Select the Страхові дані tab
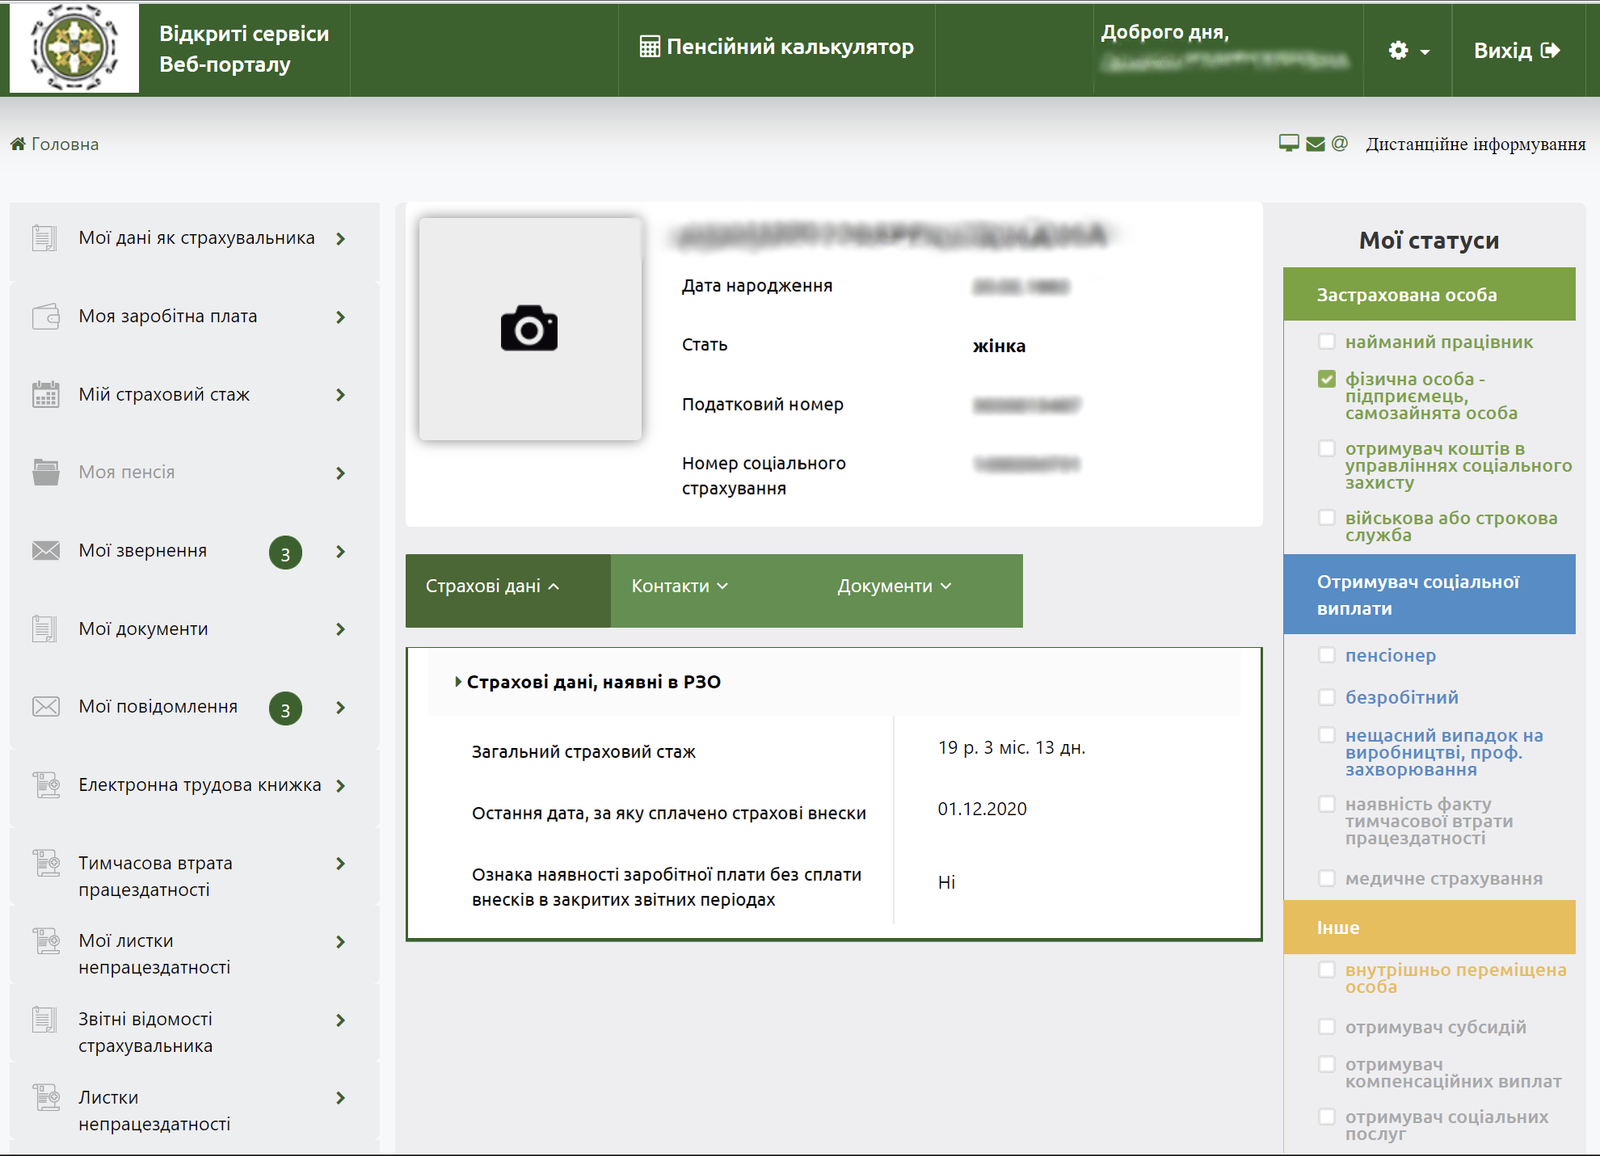 (x=492, y=586)
